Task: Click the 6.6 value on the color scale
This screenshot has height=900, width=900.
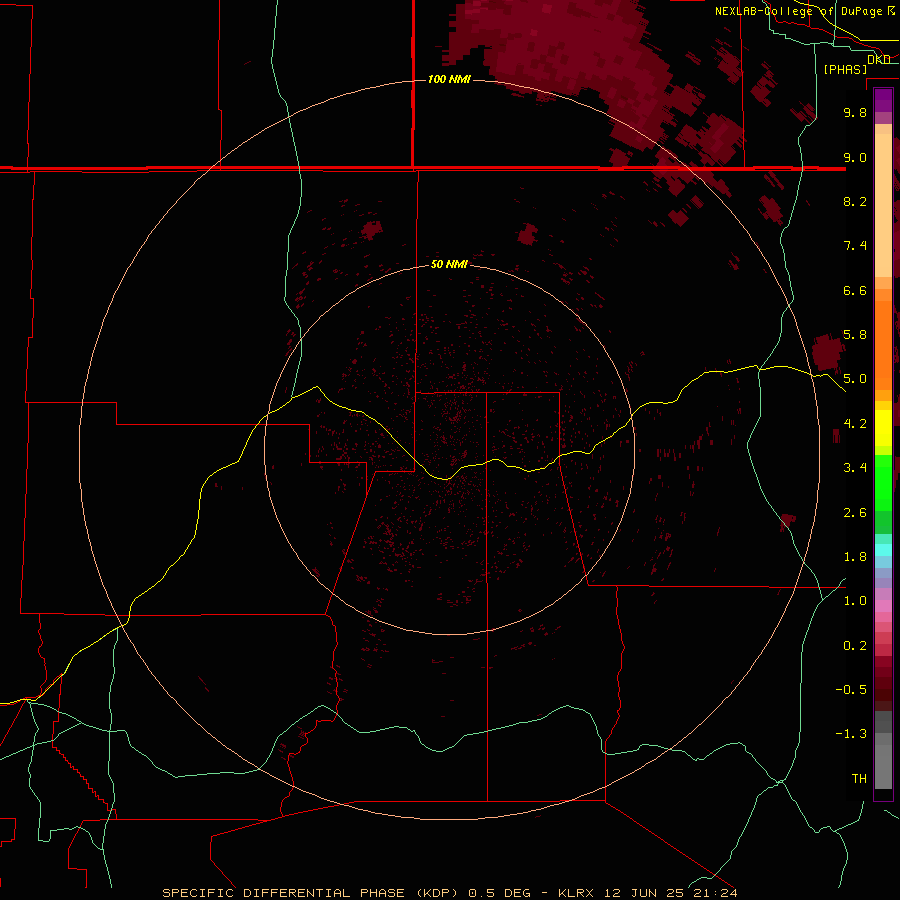Action: tap(855, 290)
